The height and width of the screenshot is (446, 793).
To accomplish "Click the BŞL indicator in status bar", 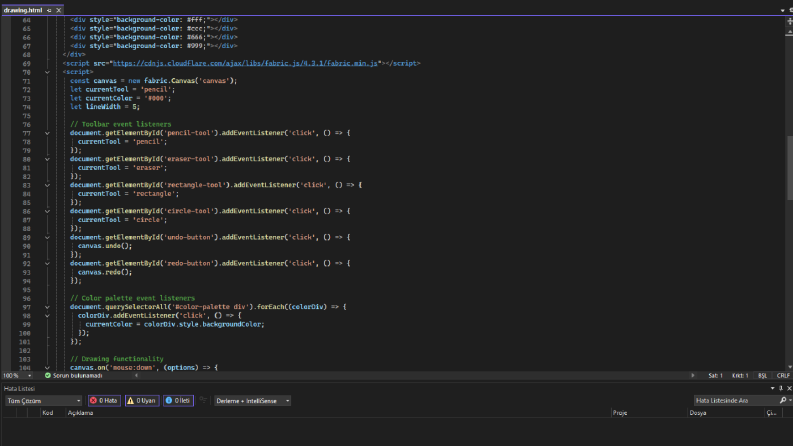I will coord(762,376).
